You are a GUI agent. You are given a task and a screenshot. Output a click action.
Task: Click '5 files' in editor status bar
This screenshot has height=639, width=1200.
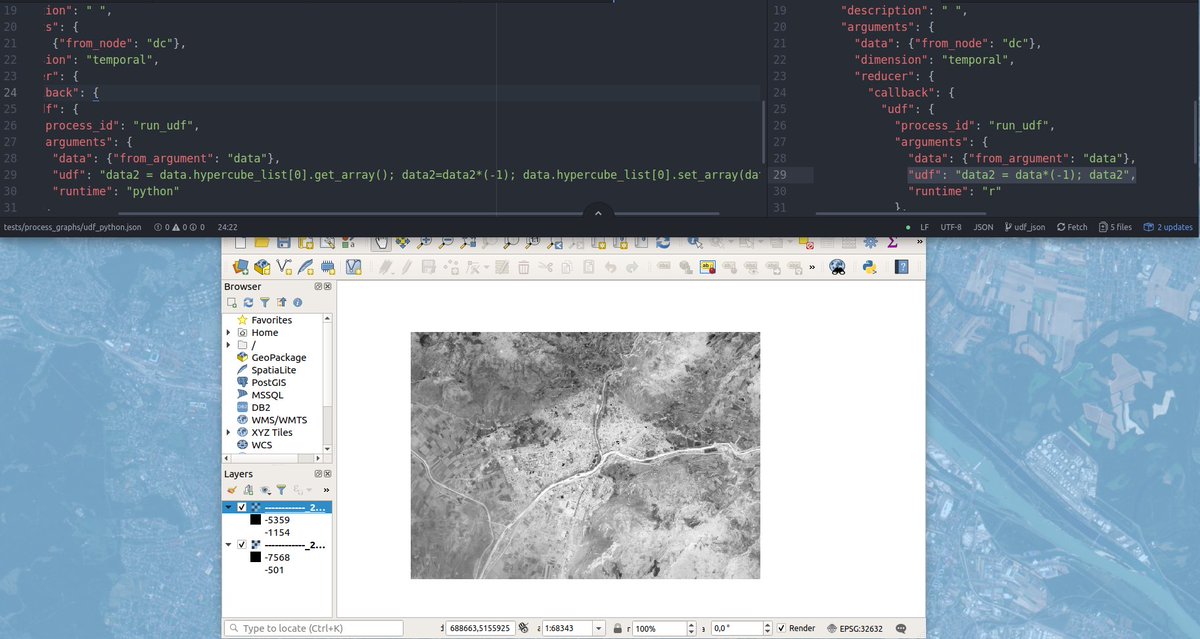pos(1115,227)
